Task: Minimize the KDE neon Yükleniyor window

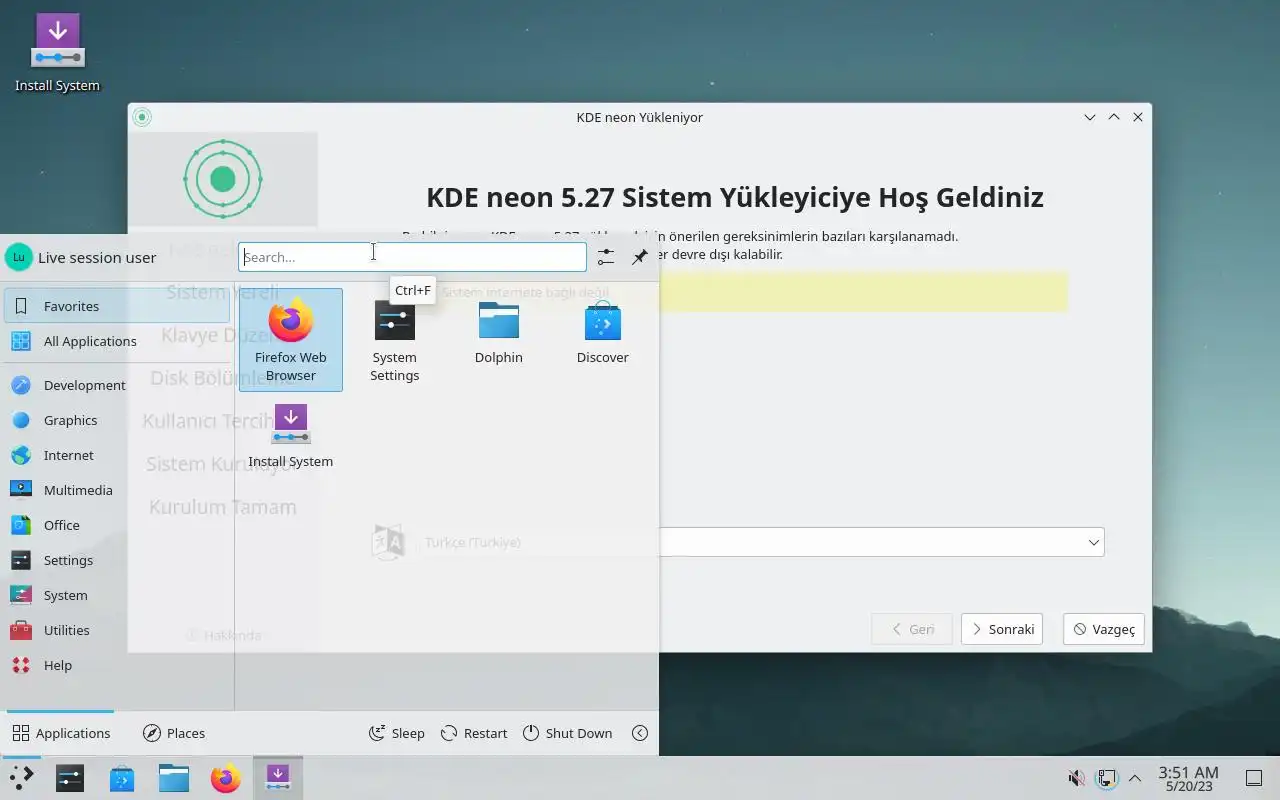Action: pyautogui.click(x=1090, y=117)
